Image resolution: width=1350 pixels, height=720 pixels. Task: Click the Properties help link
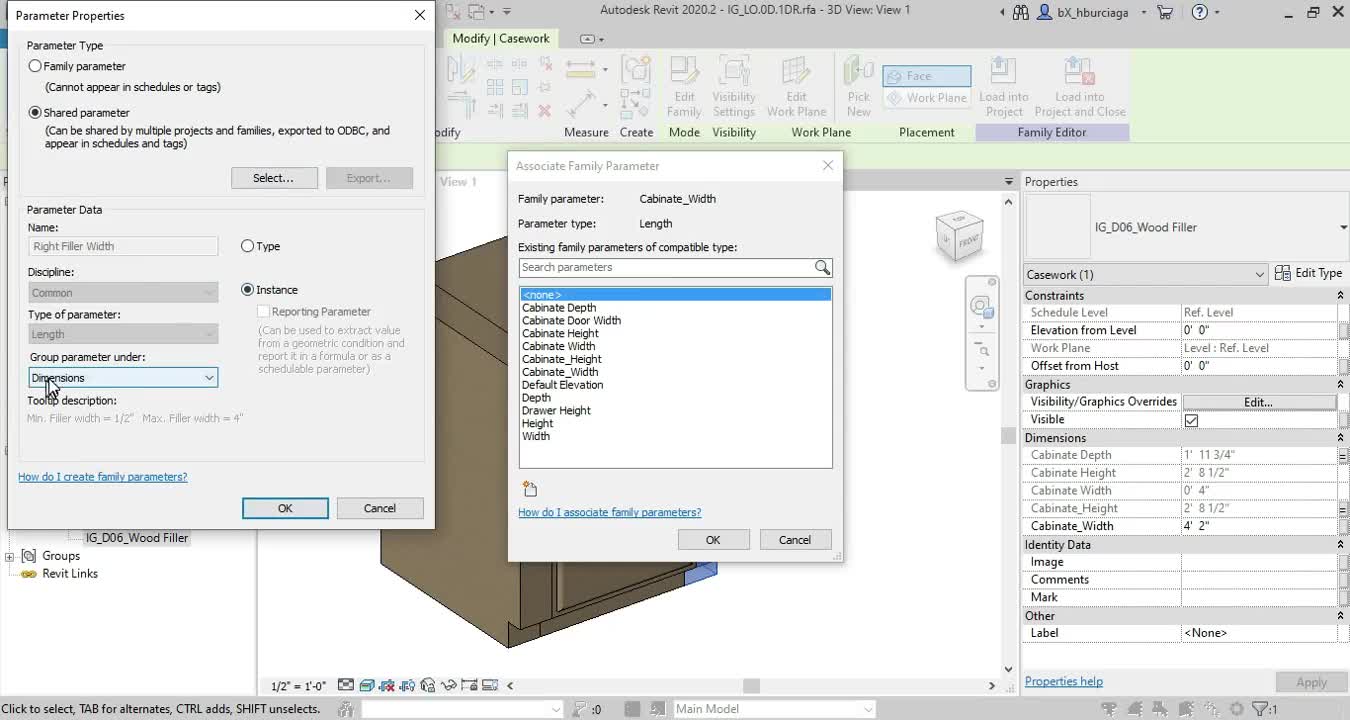click(1064, 682)
